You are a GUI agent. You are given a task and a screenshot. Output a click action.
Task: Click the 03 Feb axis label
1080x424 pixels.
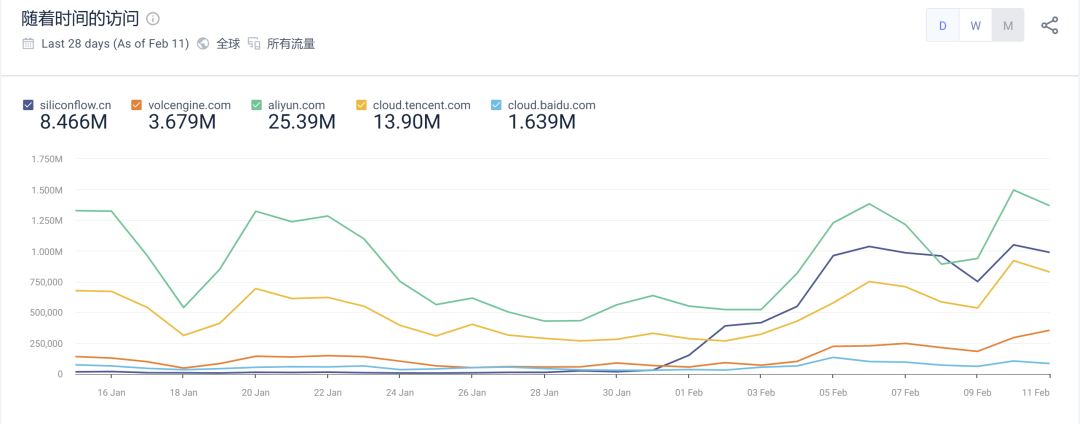point(761,393)
